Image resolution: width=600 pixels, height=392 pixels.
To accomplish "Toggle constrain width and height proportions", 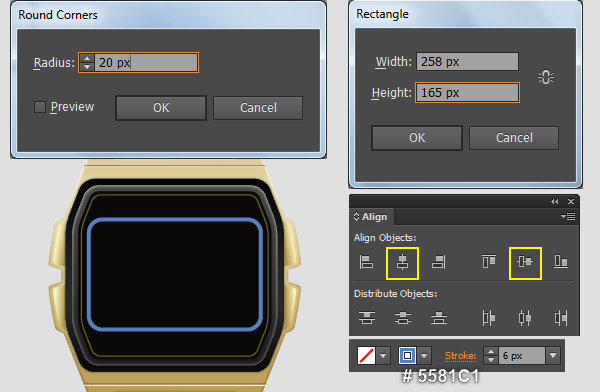I will coord(546,77).
